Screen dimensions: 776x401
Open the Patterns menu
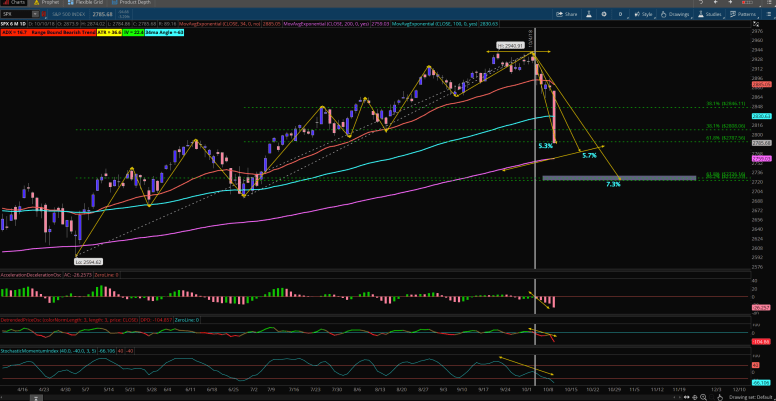[x=742, y=14]
